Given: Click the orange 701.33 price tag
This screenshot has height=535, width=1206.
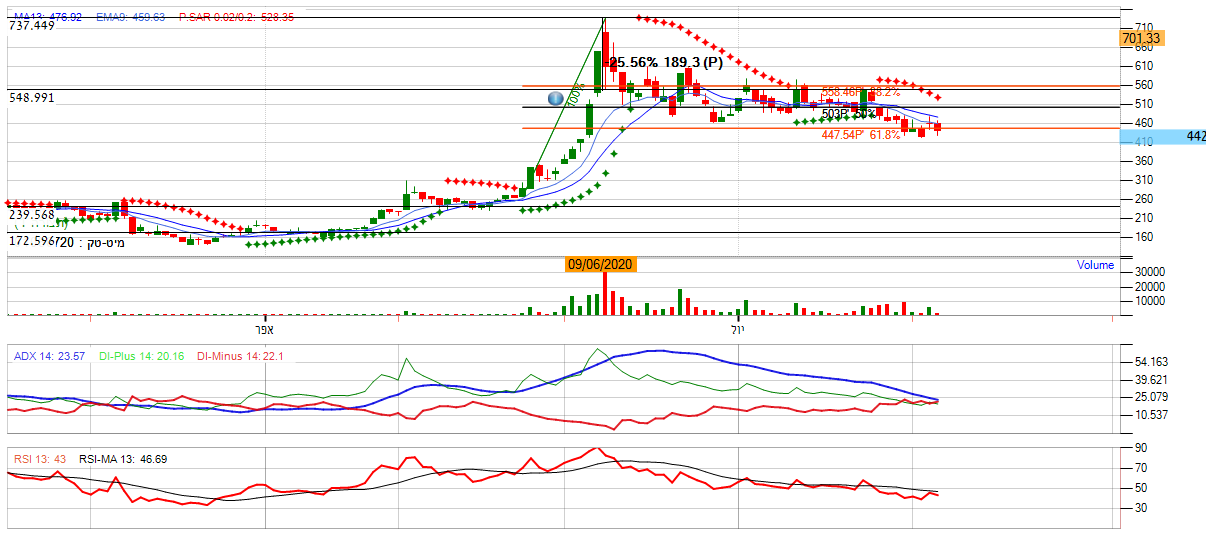Looking at the screenshot, I should (x=1141, y=38).
